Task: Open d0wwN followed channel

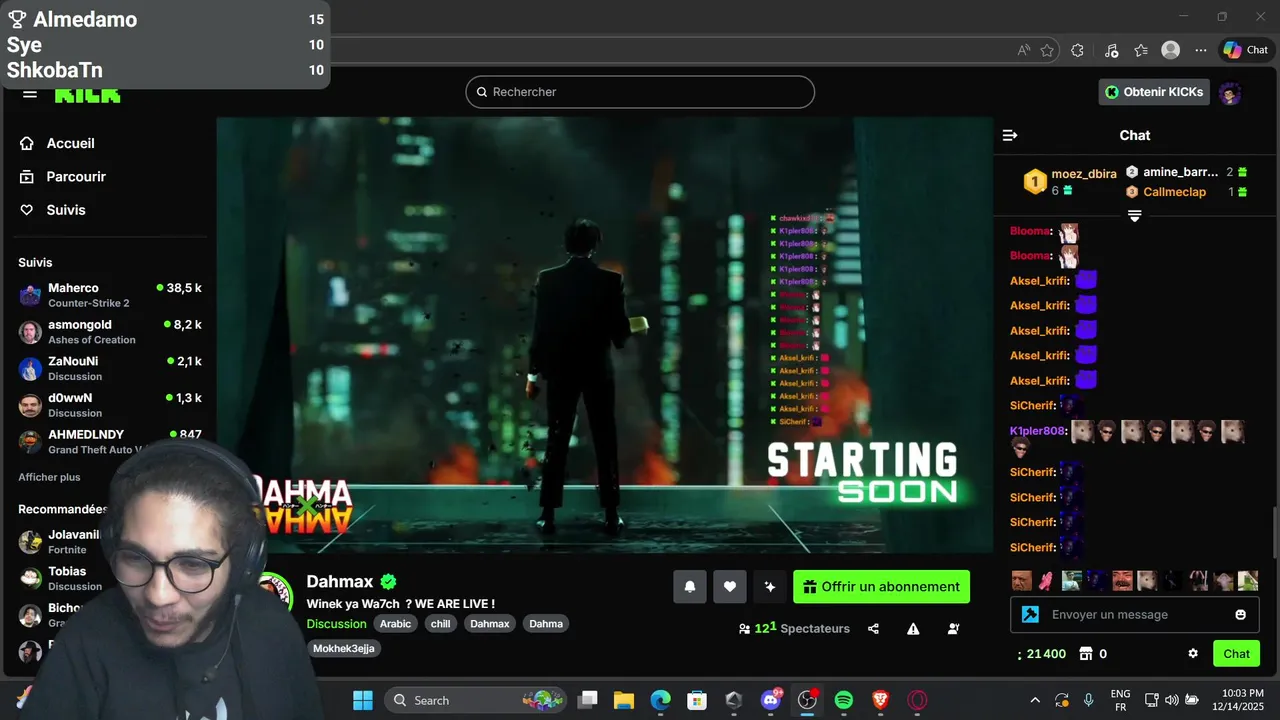Action: (x=110, y=405)
